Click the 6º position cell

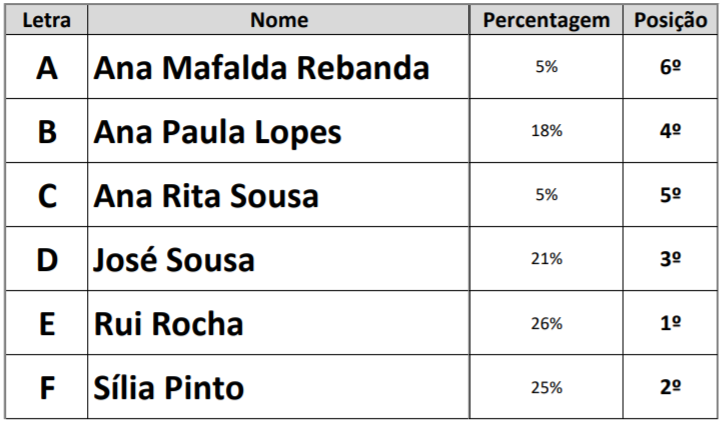[x=671, y=68]
